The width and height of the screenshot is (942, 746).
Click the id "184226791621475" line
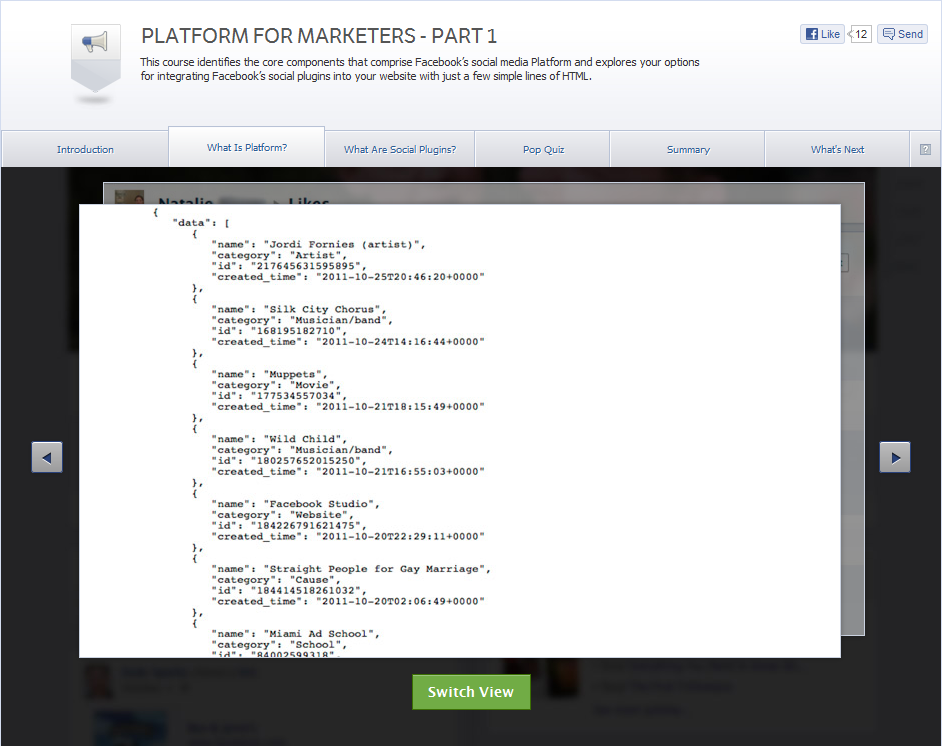(288, 526)
